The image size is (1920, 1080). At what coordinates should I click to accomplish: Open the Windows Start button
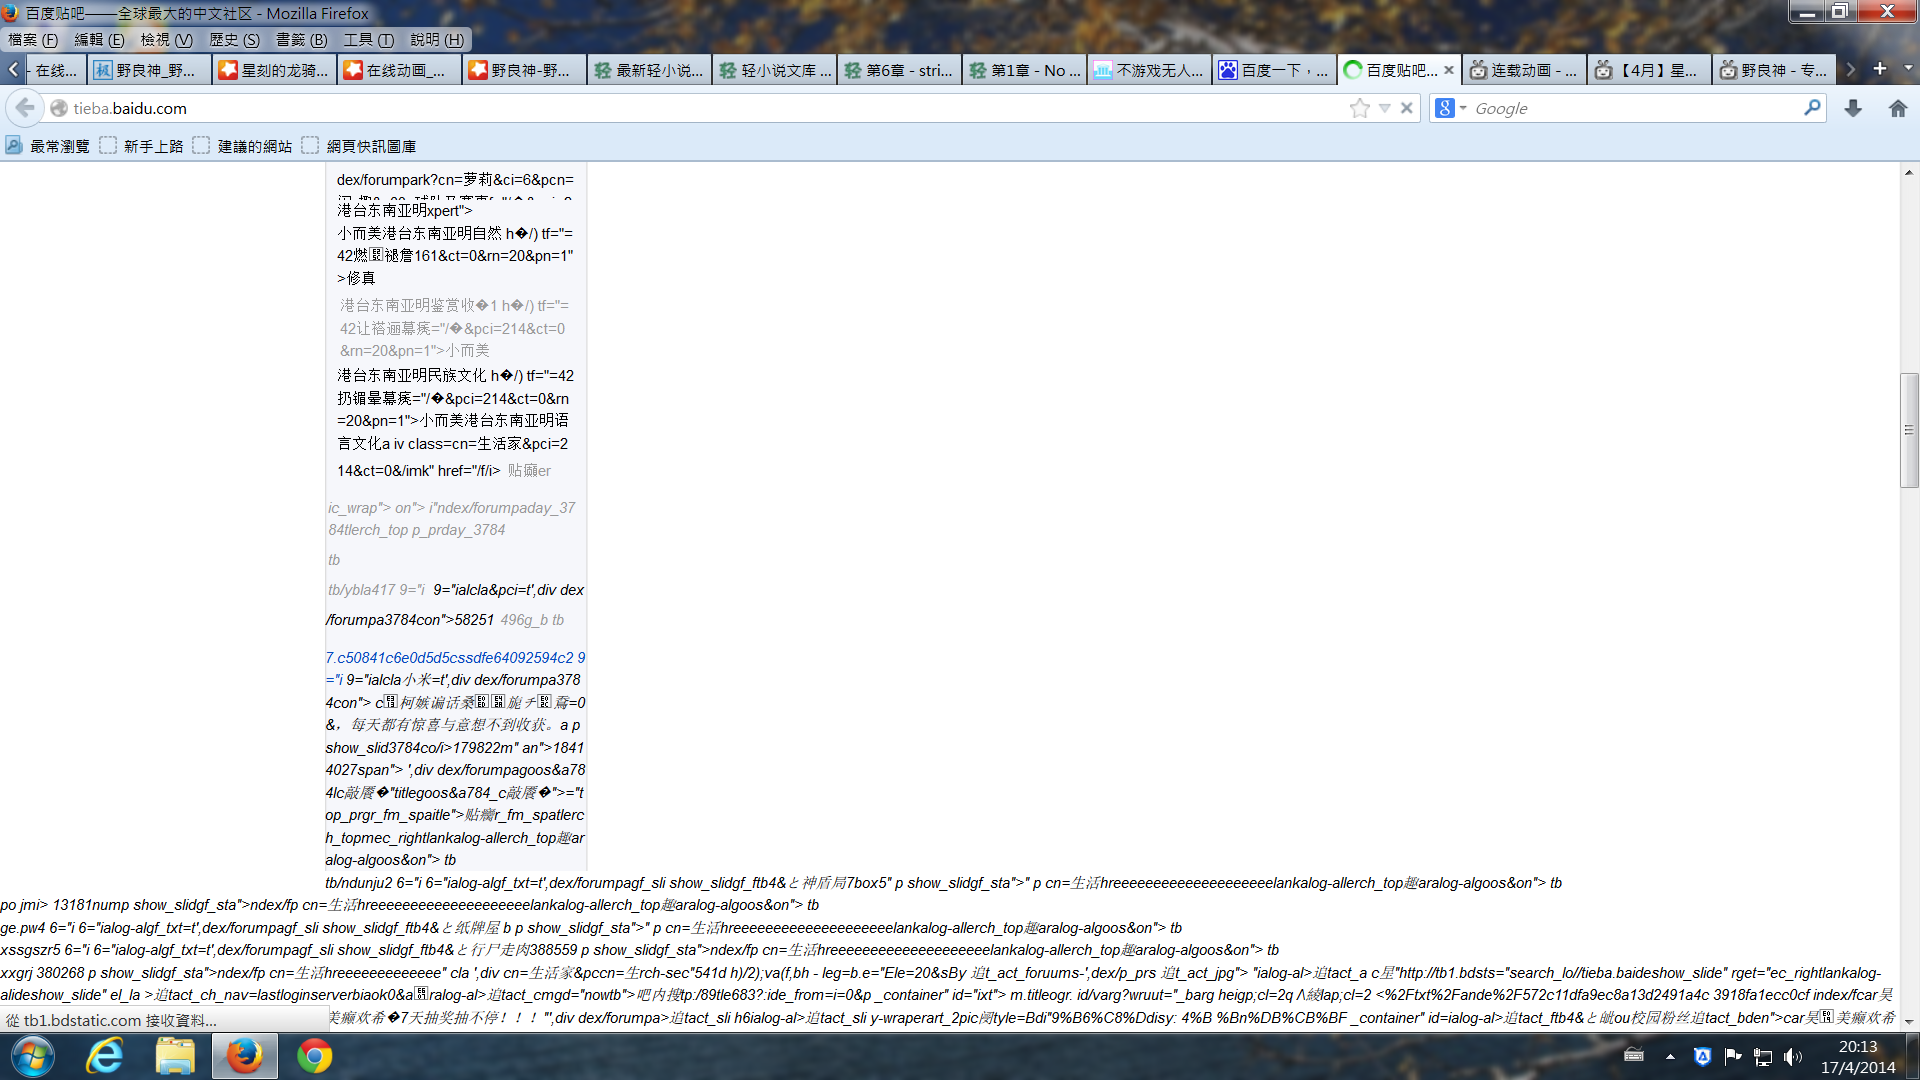pyautogui.click(x=33, y=1056)
